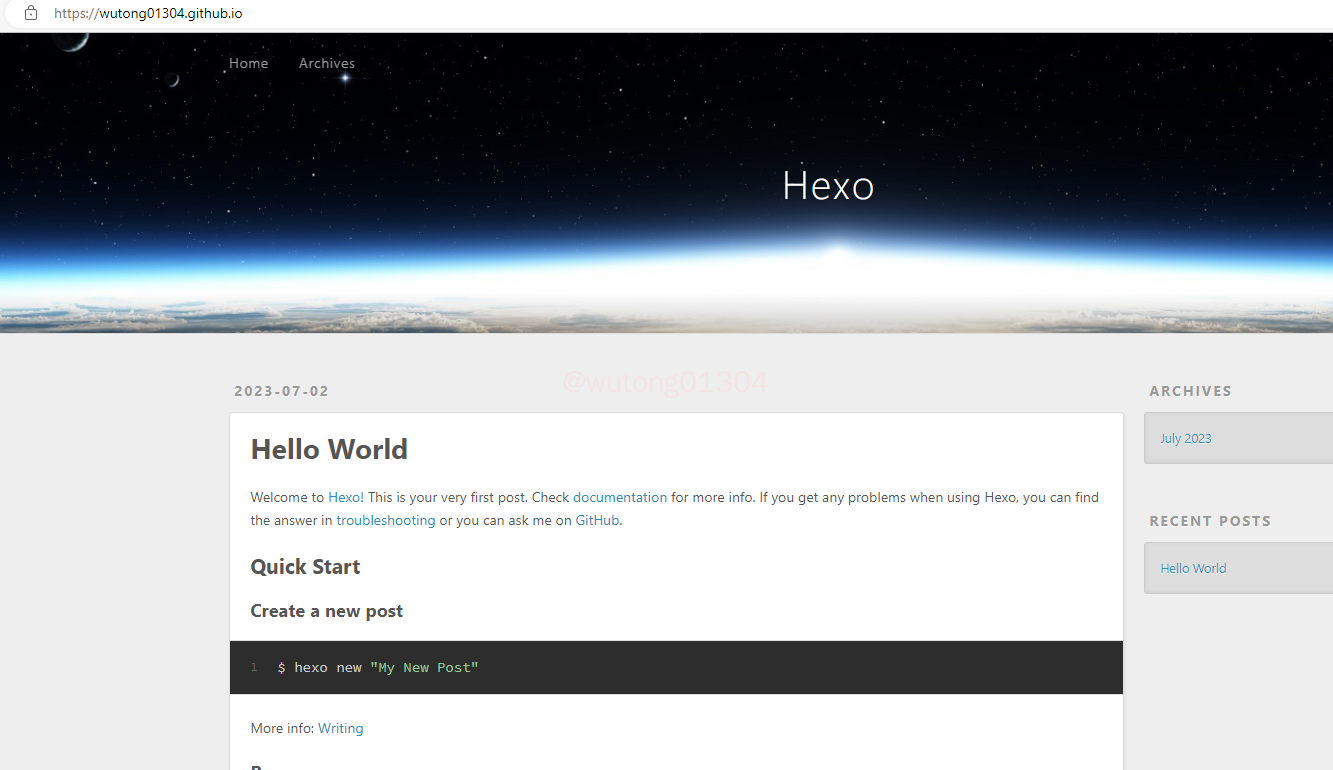
Task: Click the ARCHIVES sidebar widget heading
Action: (1190, 391)
